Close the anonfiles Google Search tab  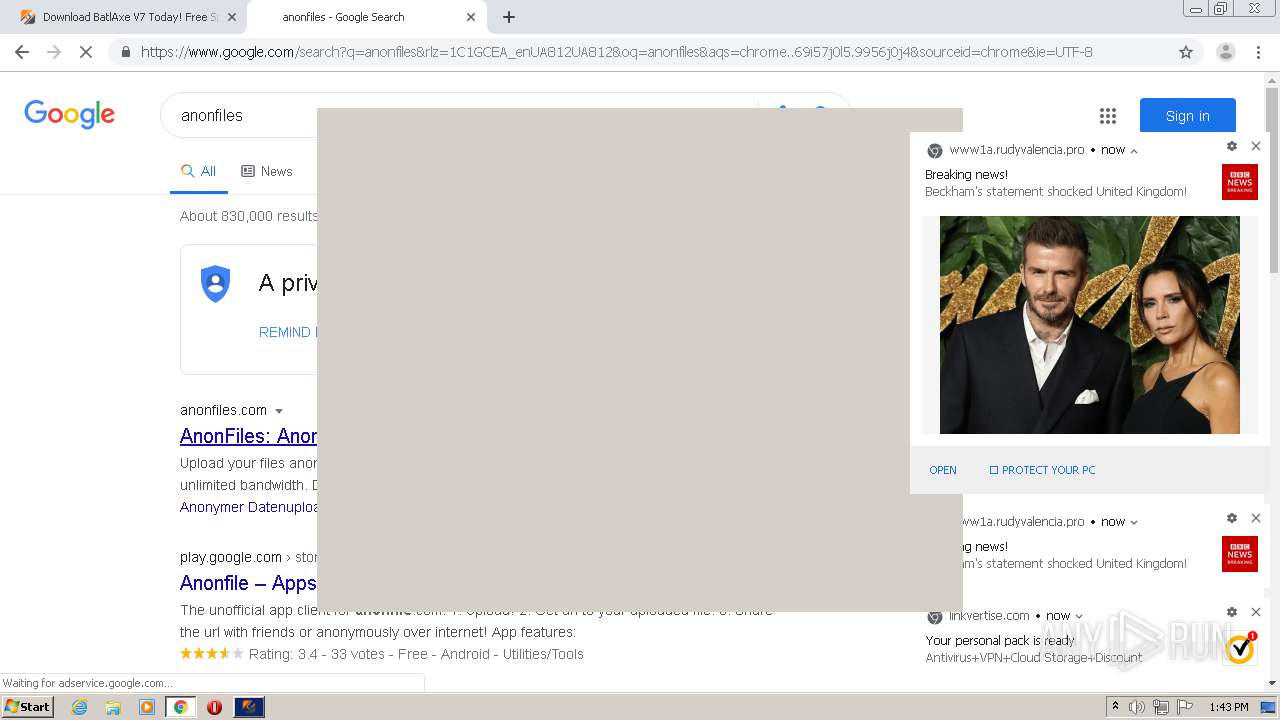pos(471,17)
